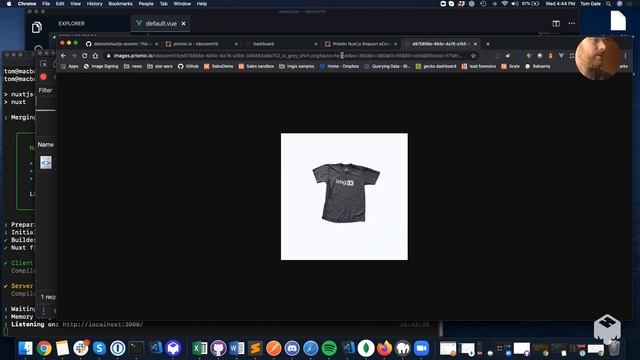Open a new Chrome tab

487,44
